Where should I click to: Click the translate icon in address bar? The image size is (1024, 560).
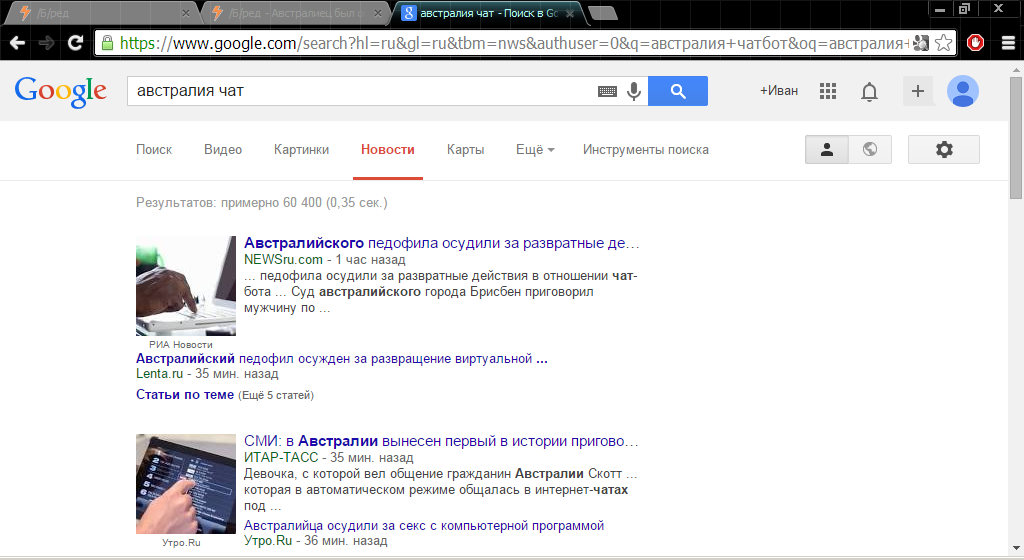click(x=921, y=43)
